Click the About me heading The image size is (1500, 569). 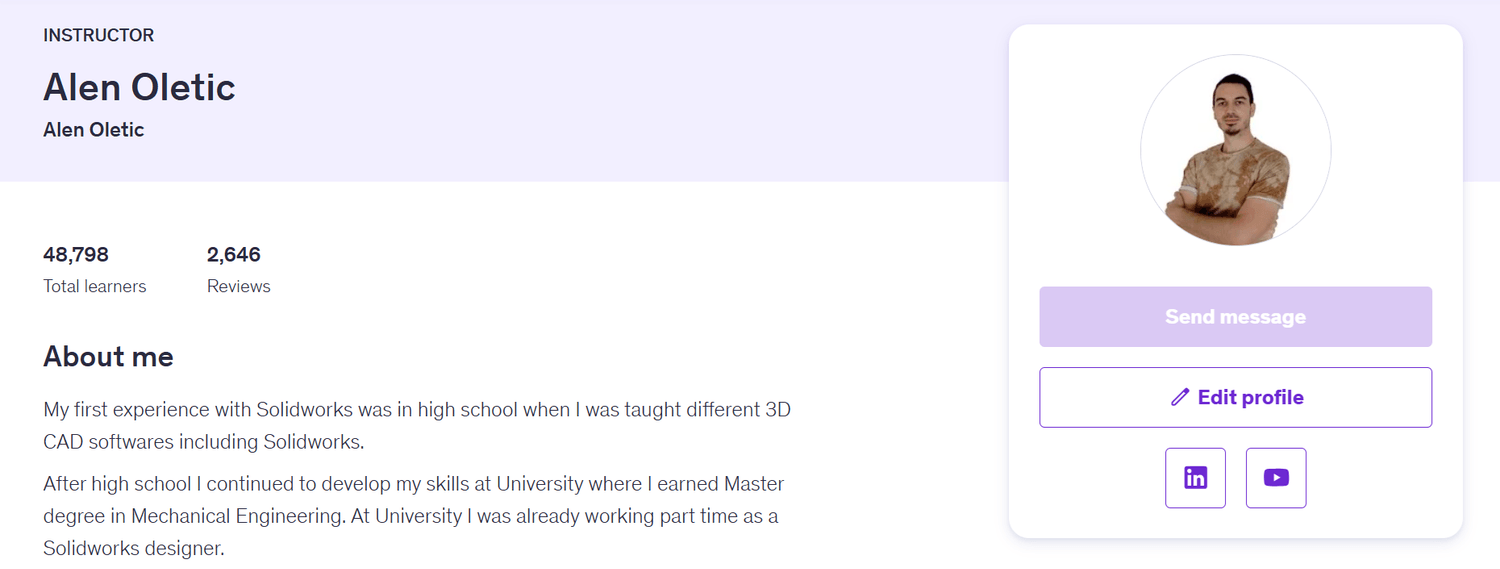(108, 357)
